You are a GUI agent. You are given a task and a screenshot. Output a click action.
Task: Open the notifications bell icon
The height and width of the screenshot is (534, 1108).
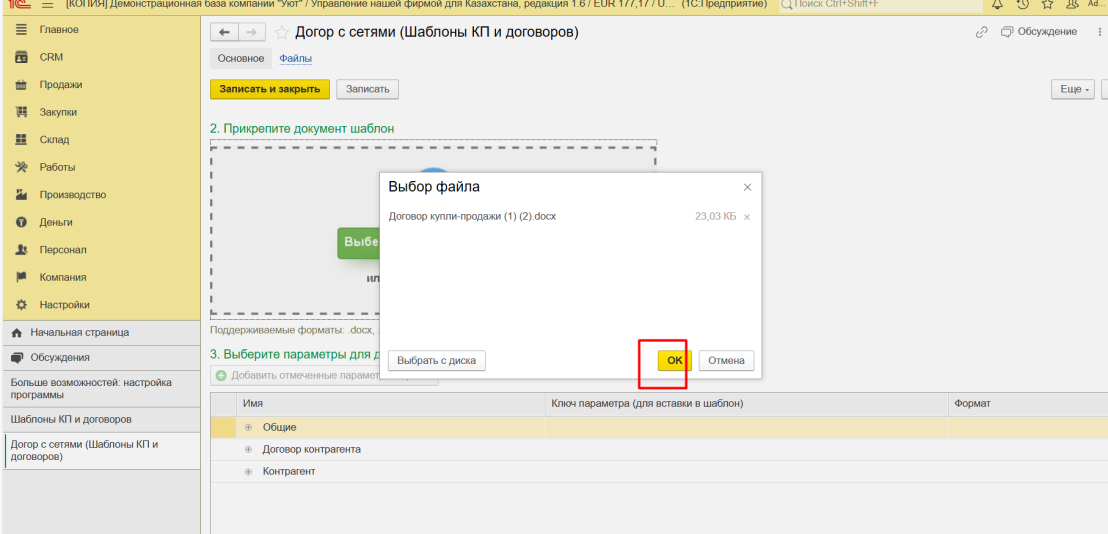[x=996, y=5]
